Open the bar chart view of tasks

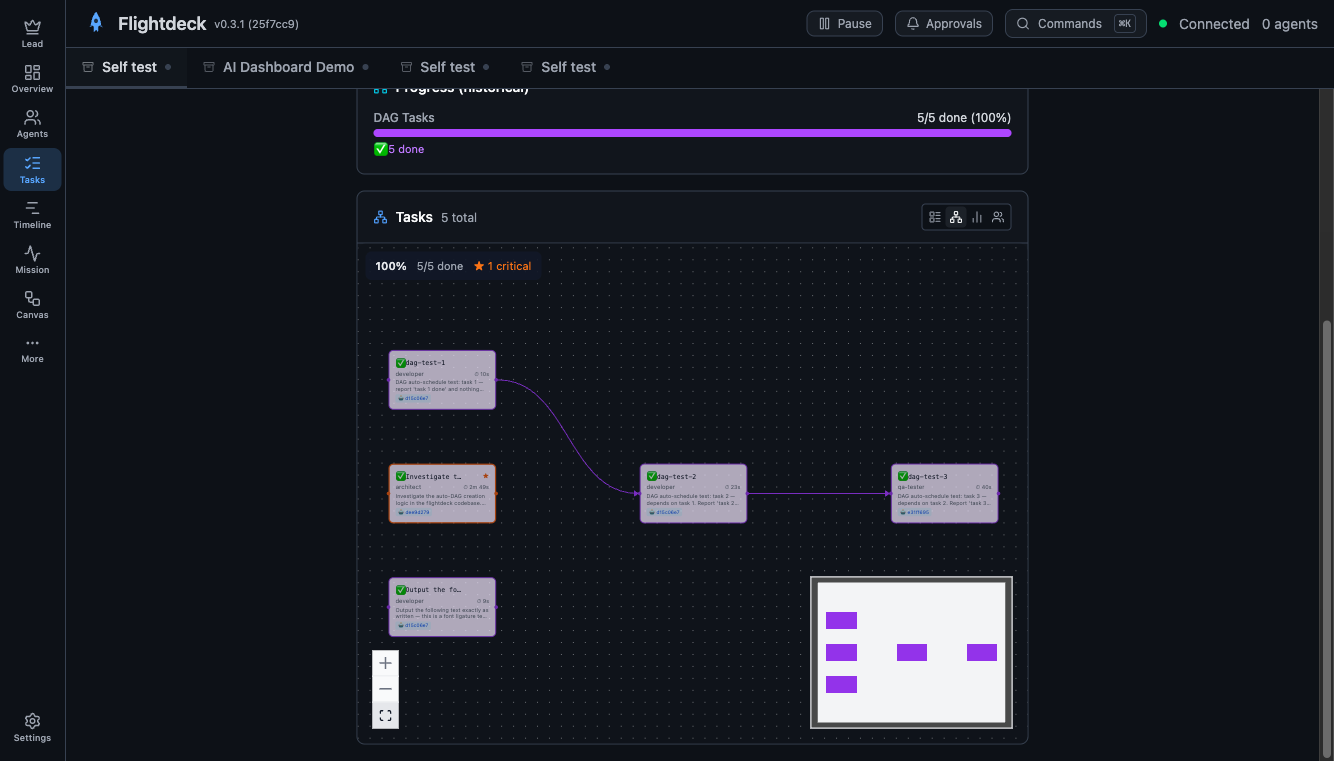point(977,217)
